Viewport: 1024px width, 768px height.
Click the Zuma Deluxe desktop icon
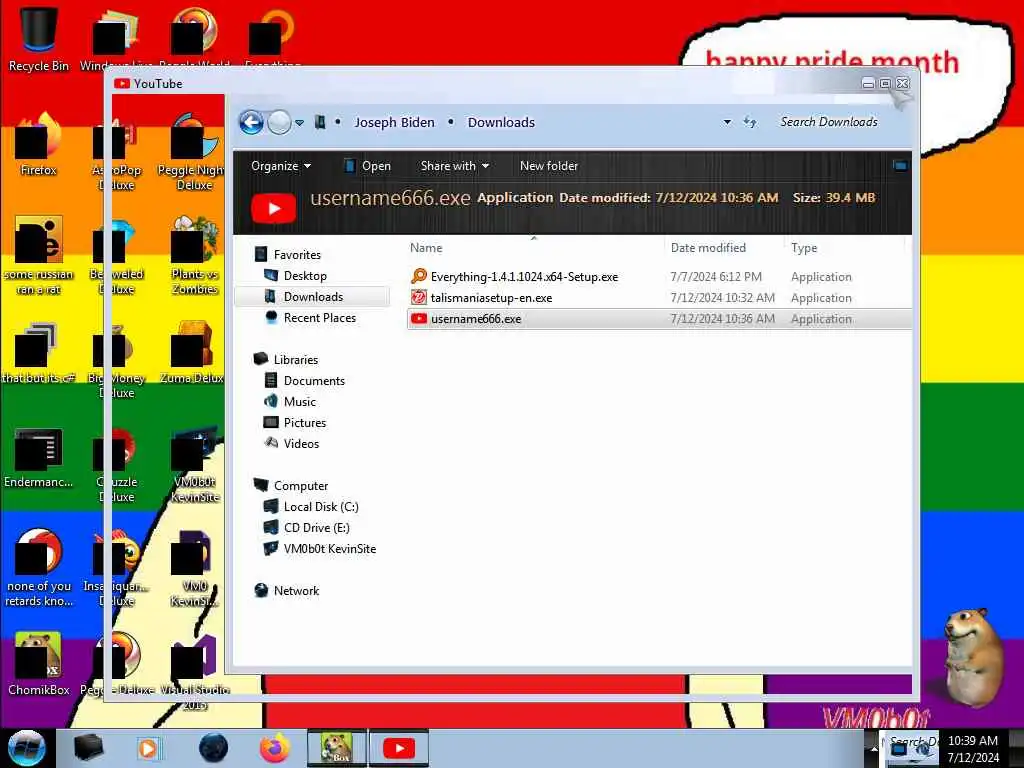click(x=194, y=353)
